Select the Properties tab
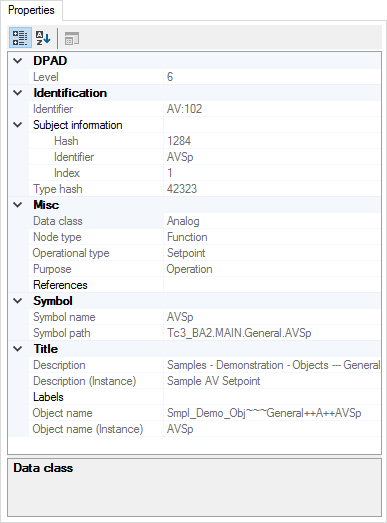 pos(31,10)
